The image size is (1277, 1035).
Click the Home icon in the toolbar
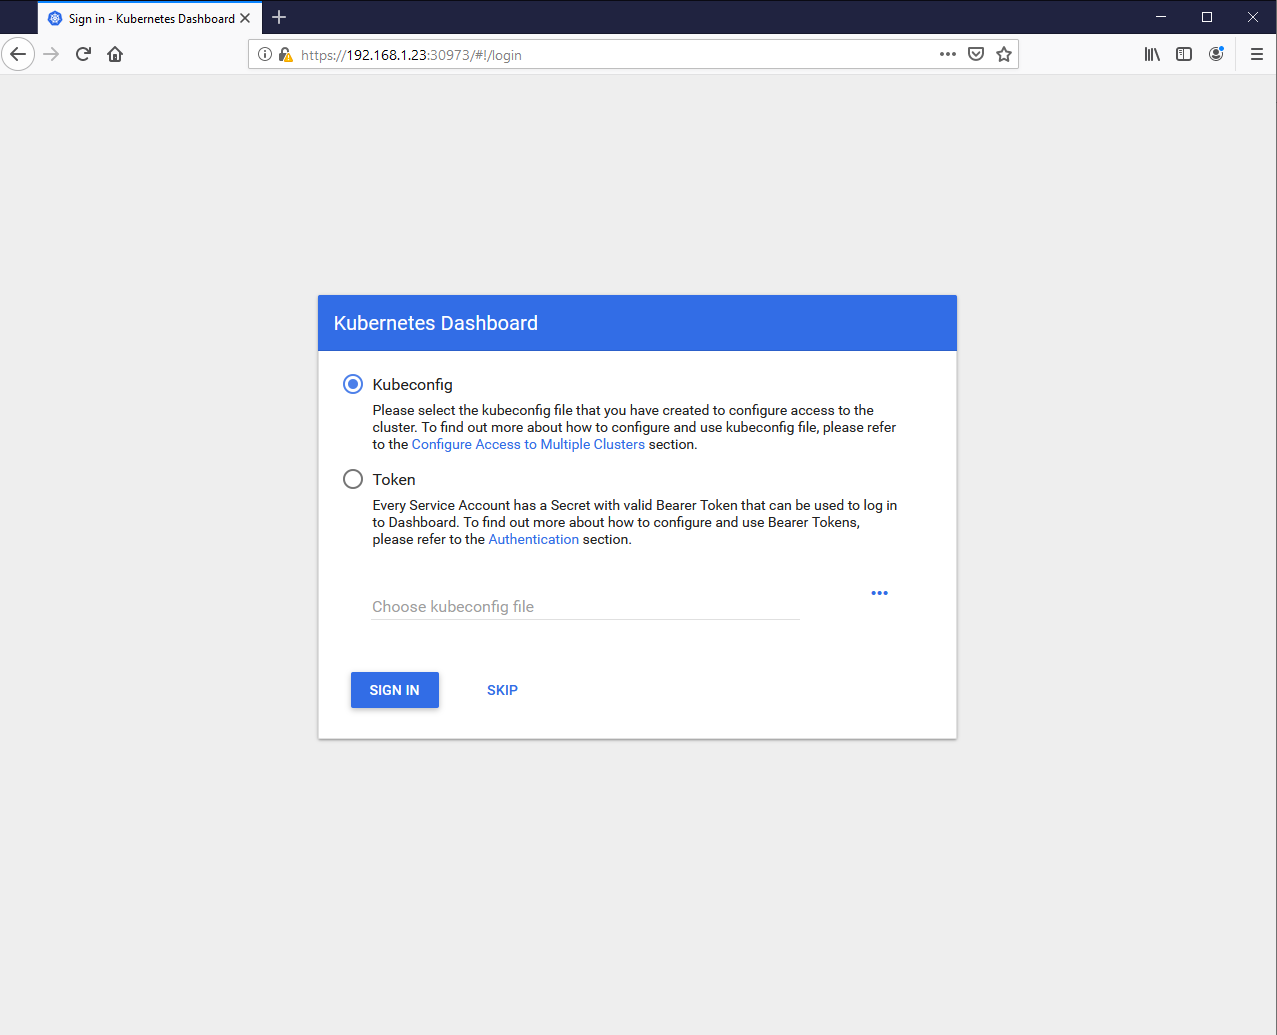115,54
